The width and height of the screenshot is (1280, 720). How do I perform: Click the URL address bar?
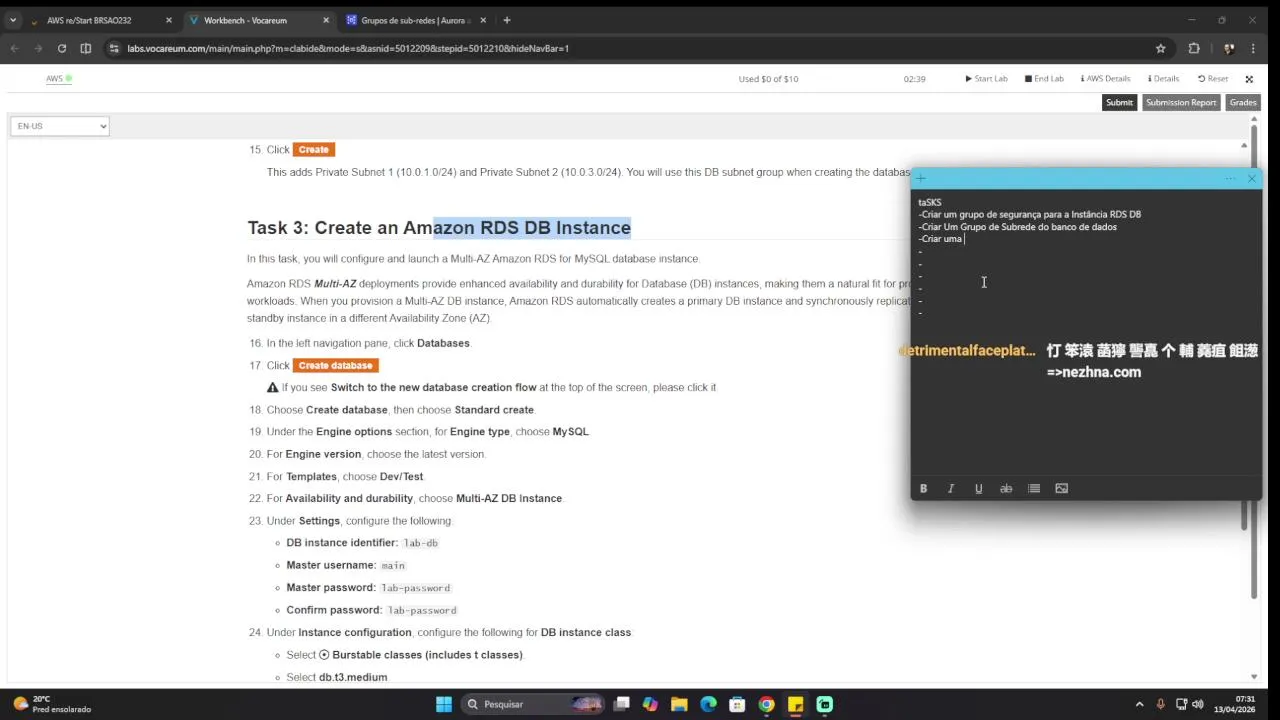(x=630, y=48)
